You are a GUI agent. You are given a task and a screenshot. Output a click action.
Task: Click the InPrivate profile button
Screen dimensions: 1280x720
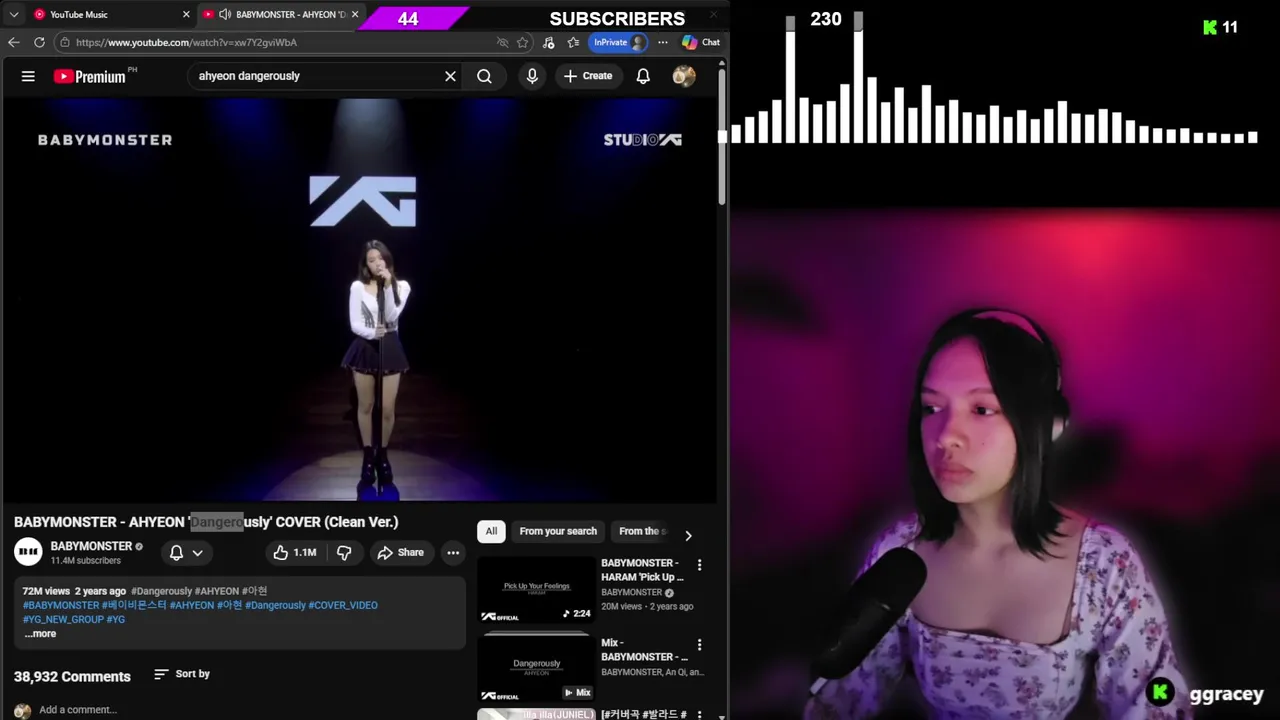[x=619, y=42]
